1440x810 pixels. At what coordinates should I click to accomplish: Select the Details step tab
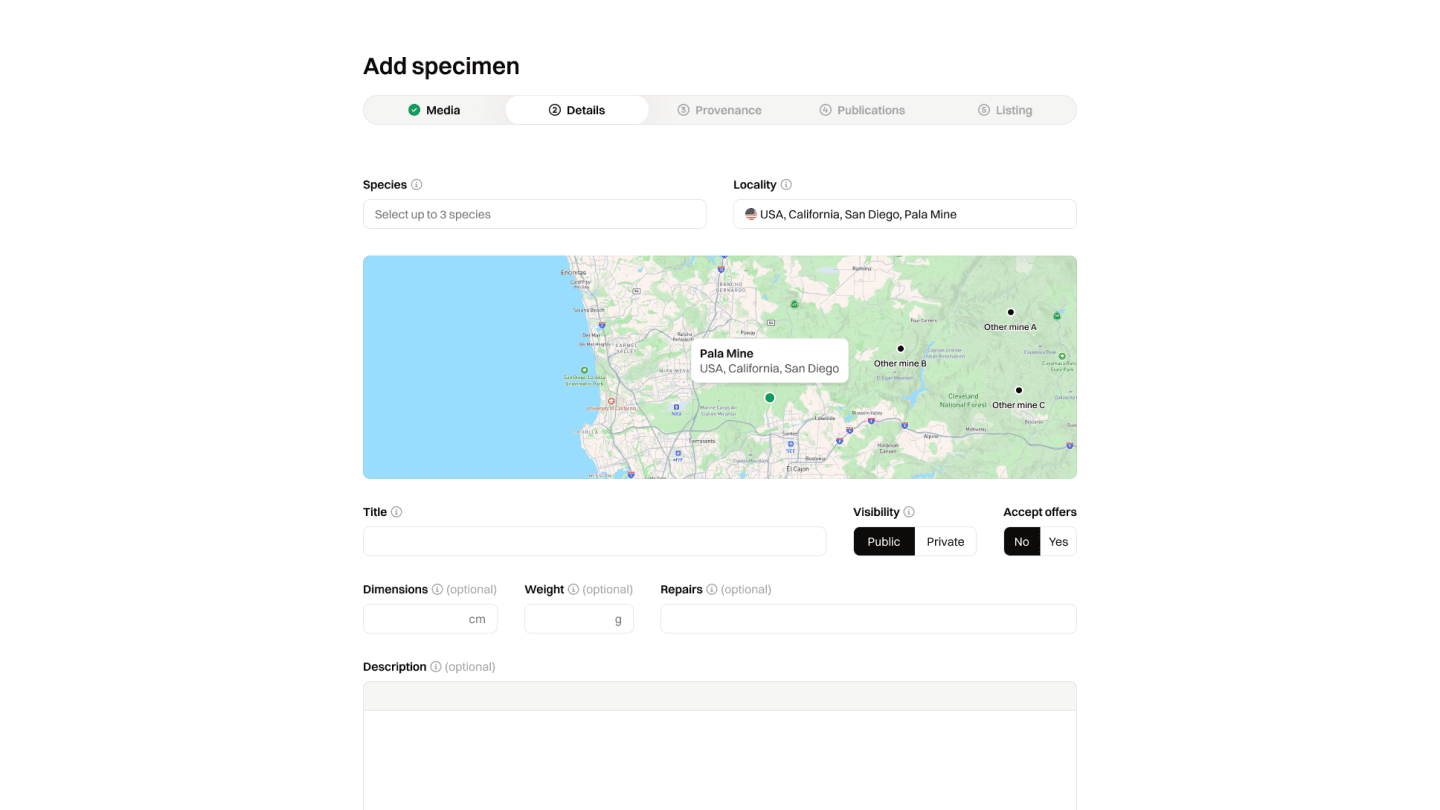577,110
